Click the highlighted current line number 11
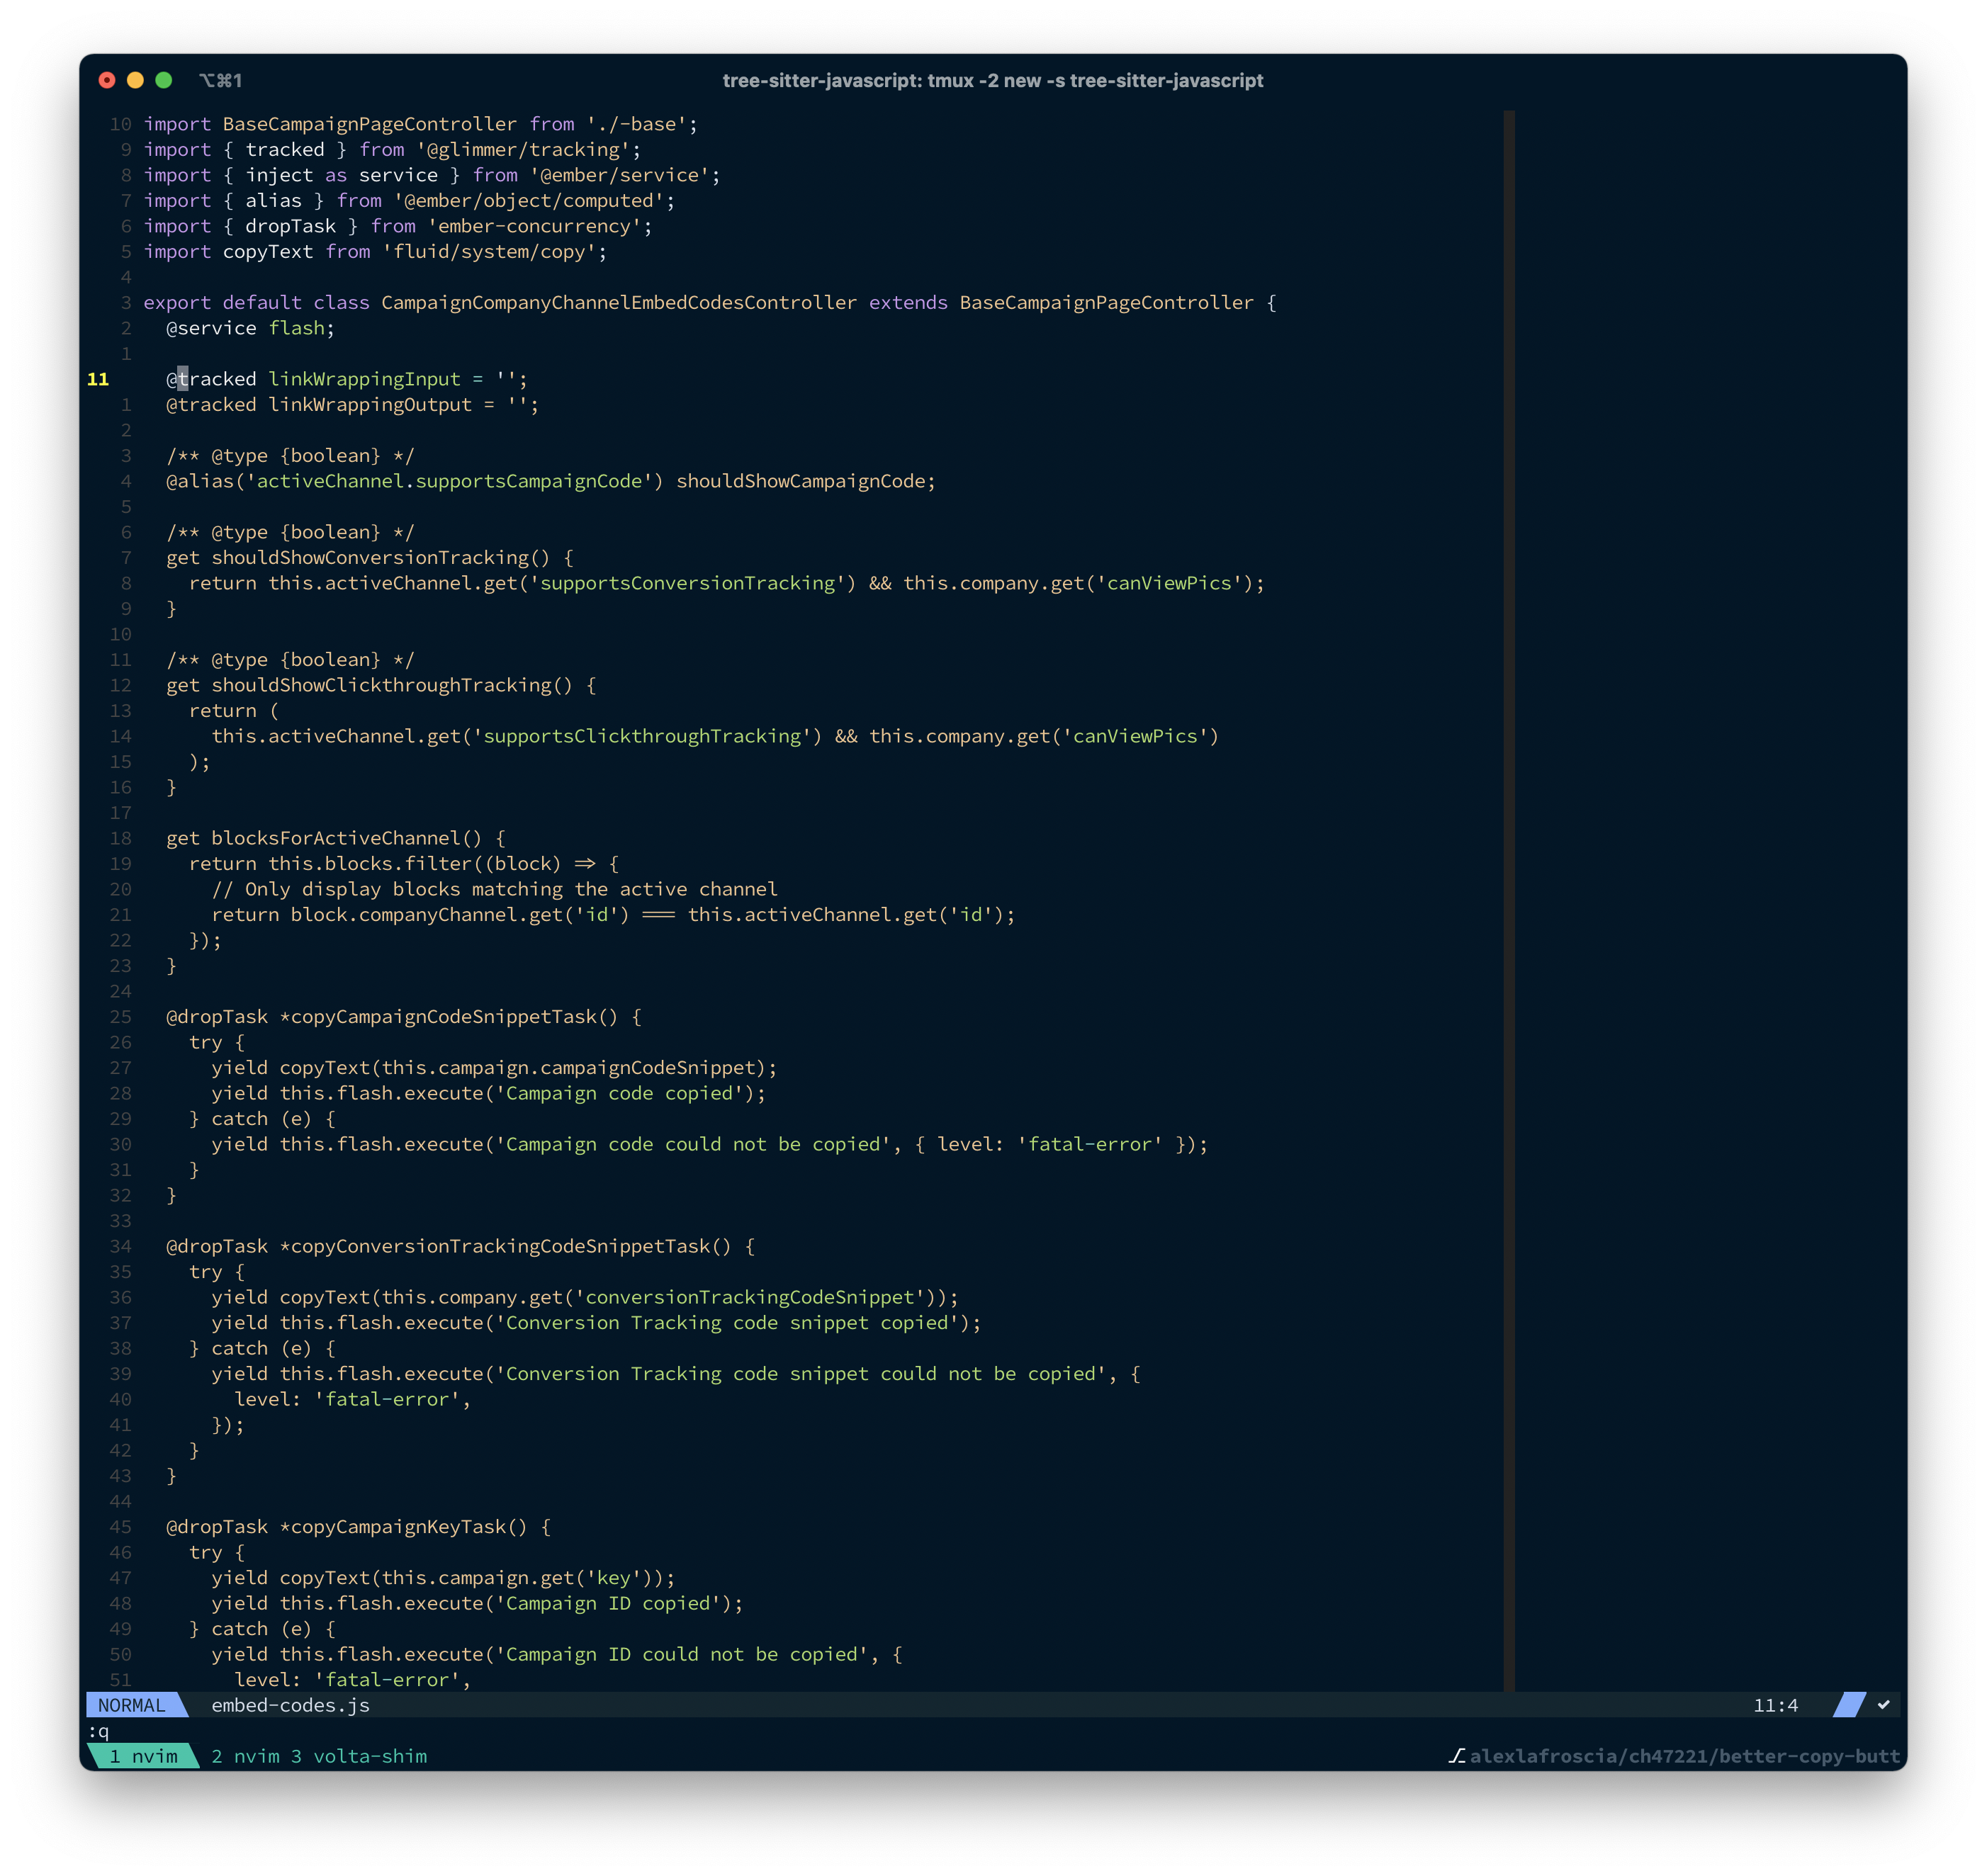1987x1876 pixels. (98, 379)
